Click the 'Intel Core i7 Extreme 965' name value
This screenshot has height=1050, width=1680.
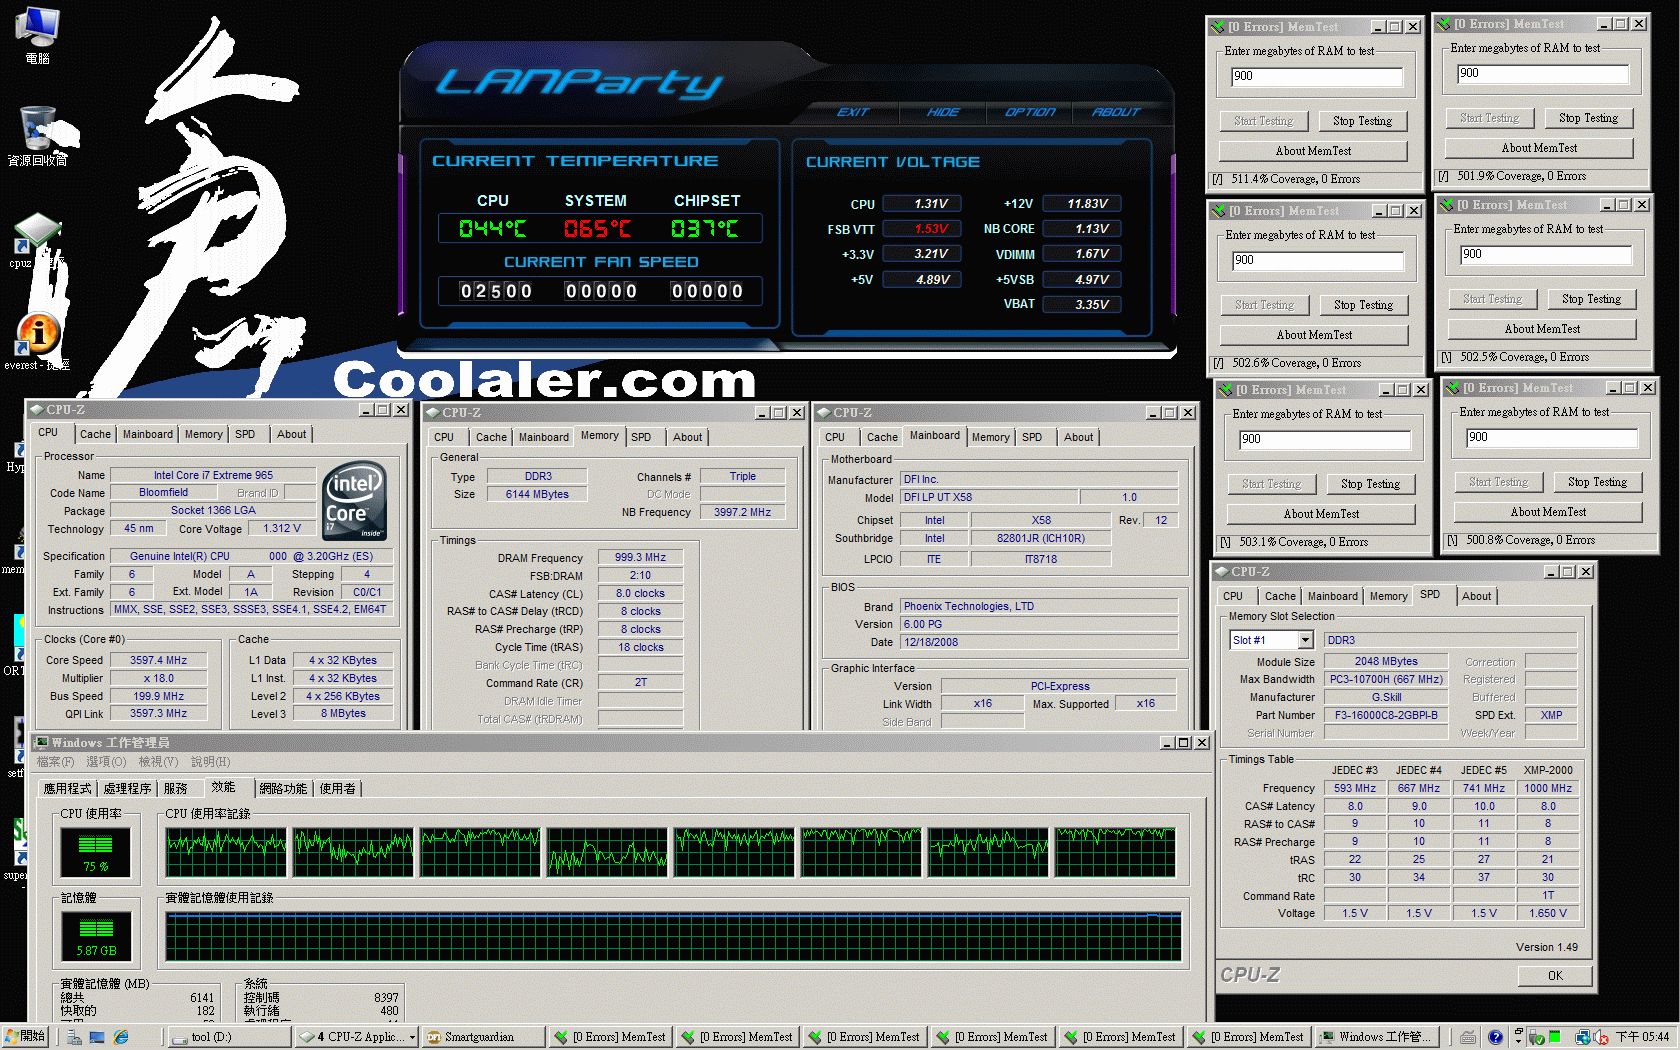tap(213, 476)
